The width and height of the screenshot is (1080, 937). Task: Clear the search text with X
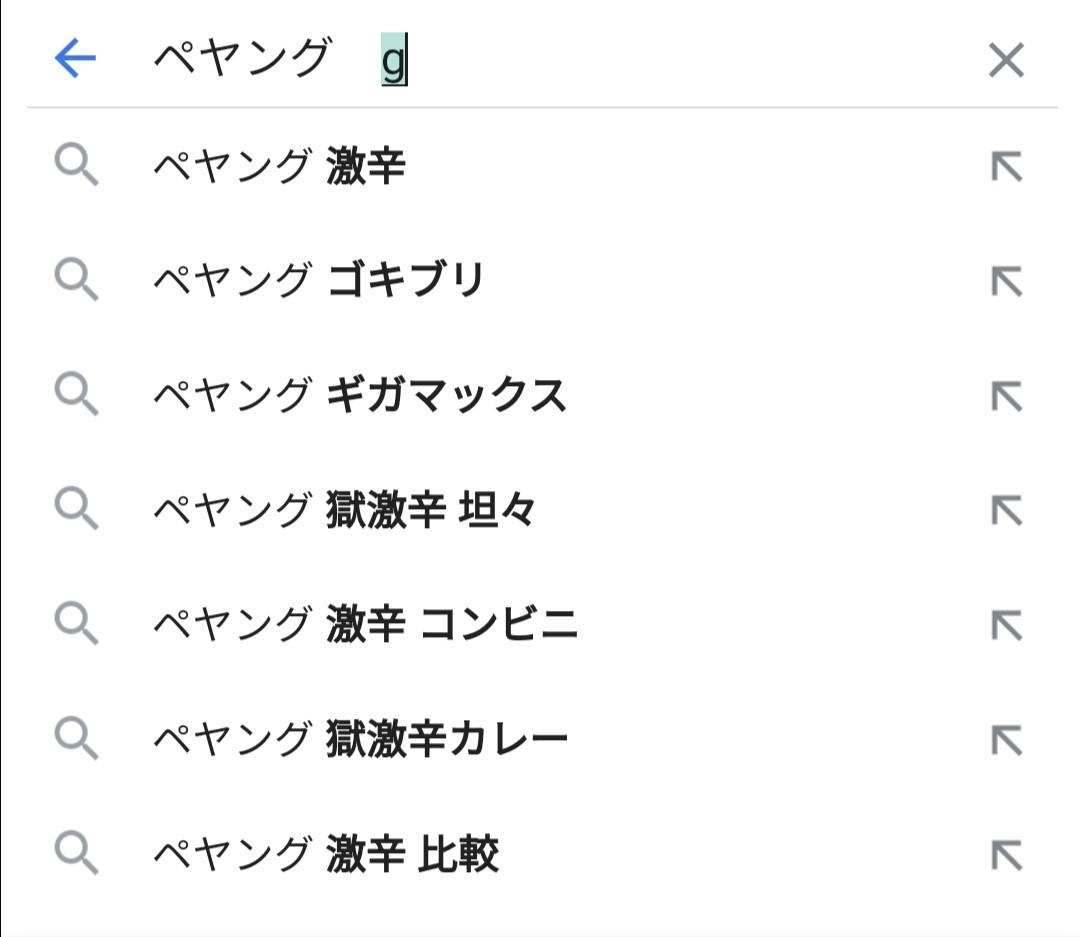tap(1006, 61)
